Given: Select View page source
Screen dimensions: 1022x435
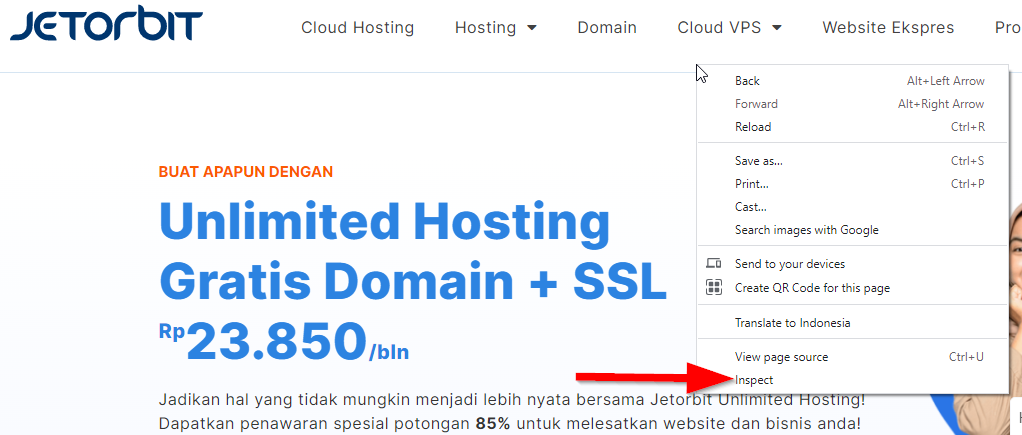Looking at the screenshot, I should (x=853, y=357).
